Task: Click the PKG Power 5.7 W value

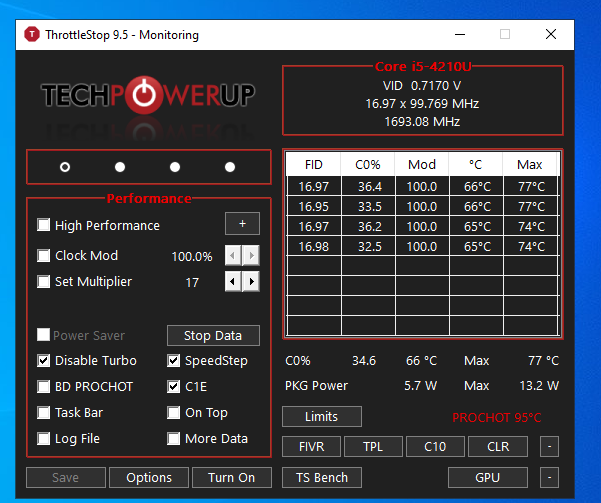Action: coord(420,385)
